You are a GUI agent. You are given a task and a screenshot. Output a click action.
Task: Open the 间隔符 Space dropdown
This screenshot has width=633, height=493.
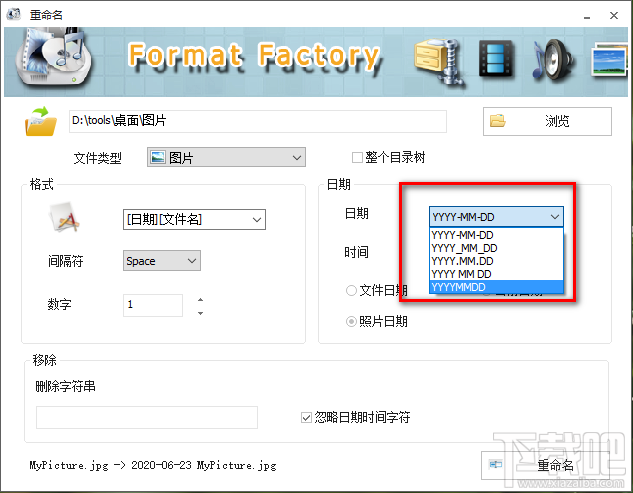pos(161,260)
